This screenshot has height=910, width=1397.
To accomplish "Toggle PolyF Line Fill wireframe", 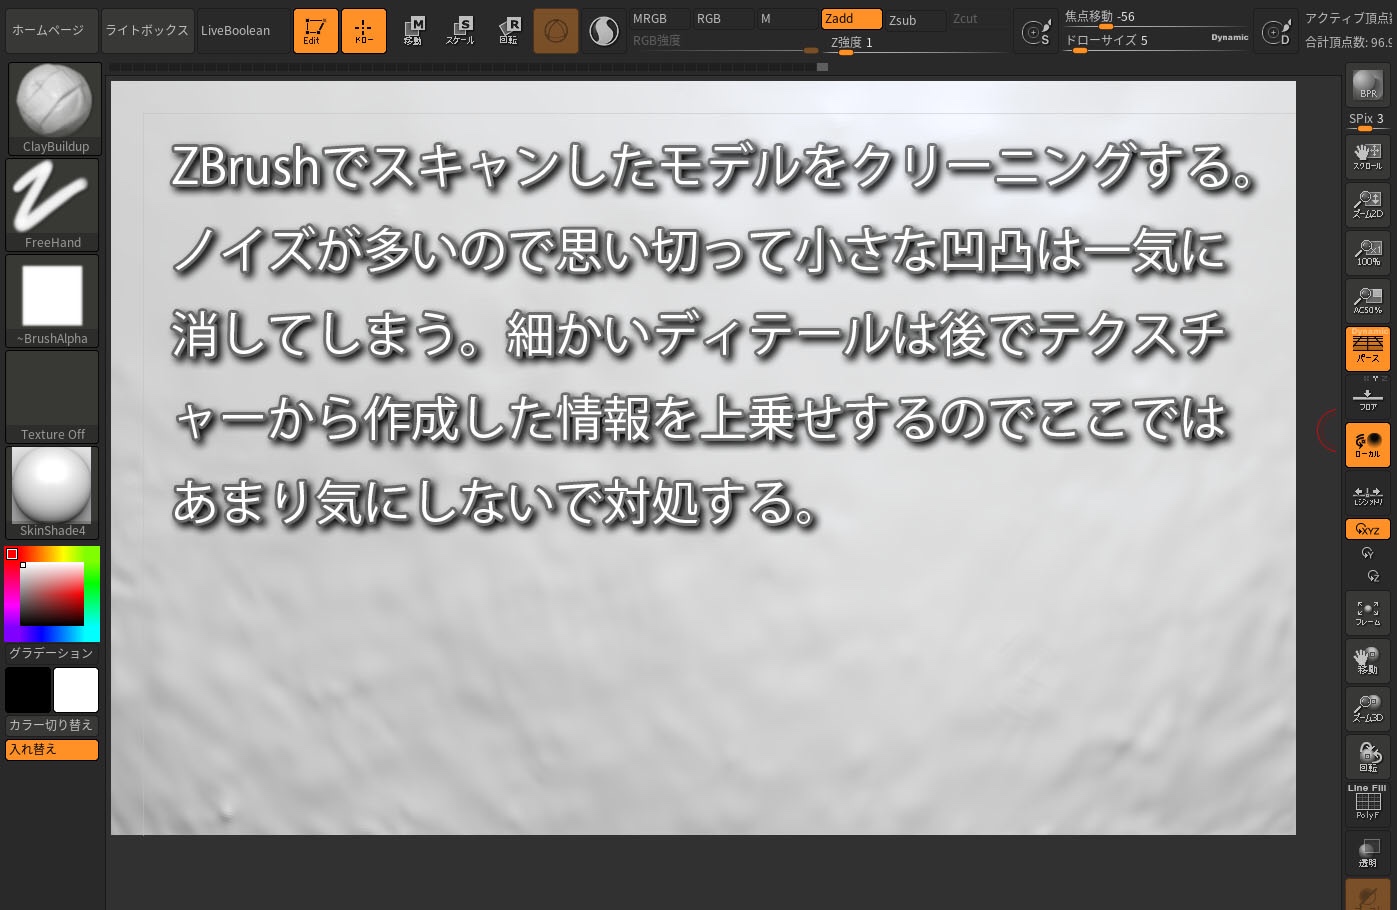I will click(1368, 803).
